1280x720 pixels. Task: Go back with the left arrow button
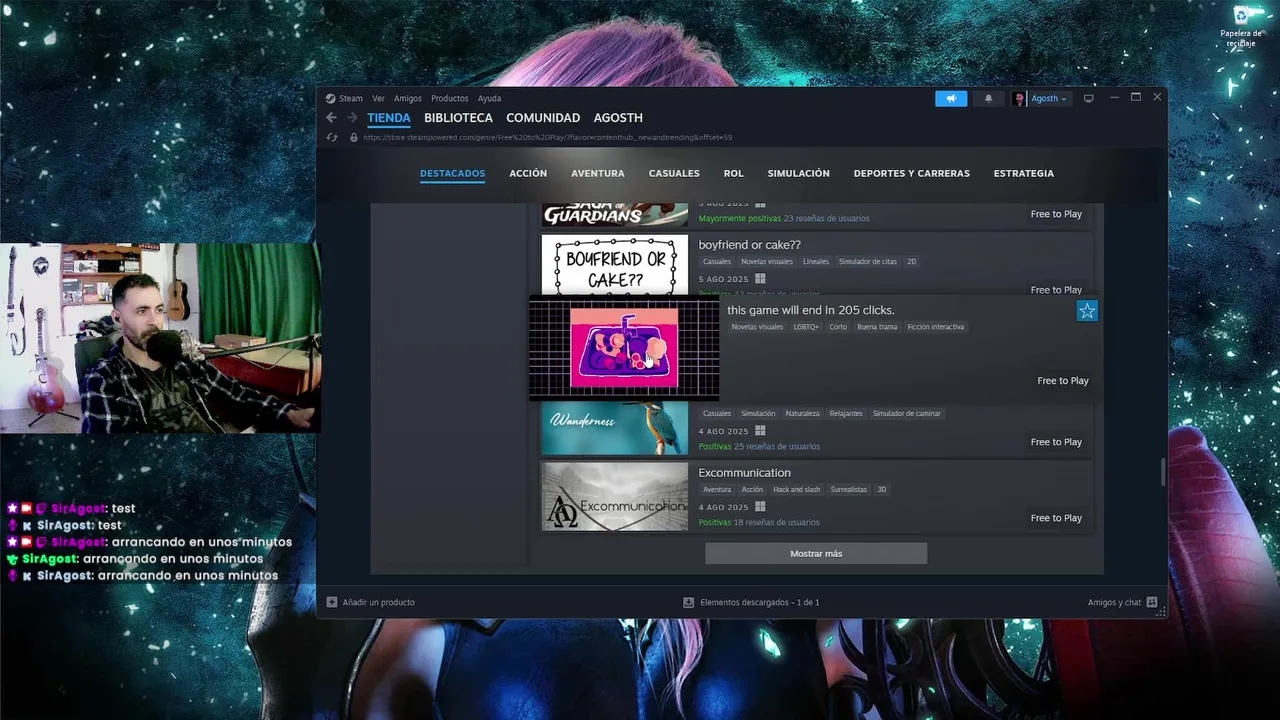pos(331,118)
